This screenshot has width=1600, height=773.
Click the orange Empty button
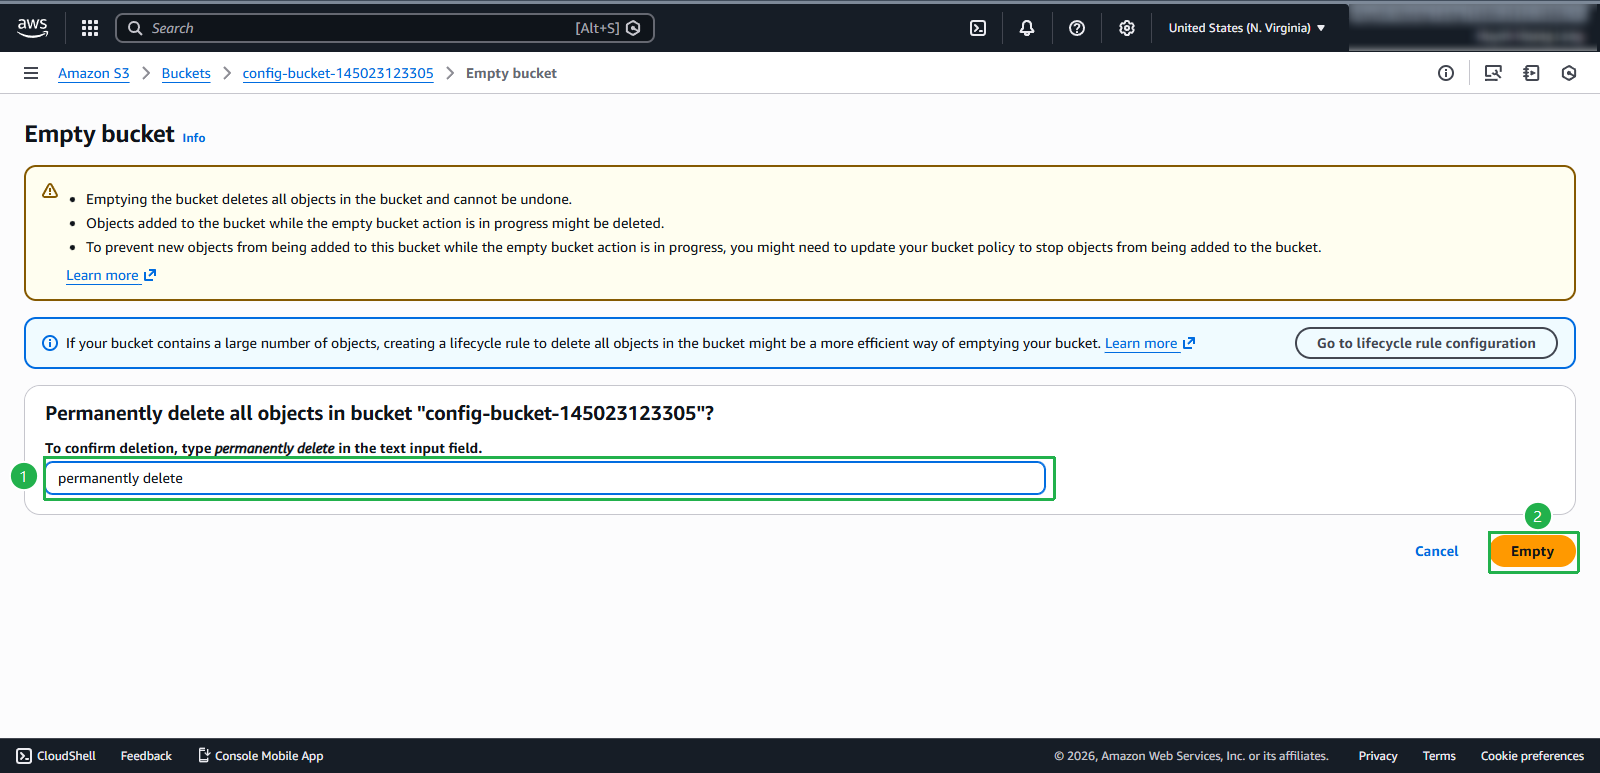1532,551
